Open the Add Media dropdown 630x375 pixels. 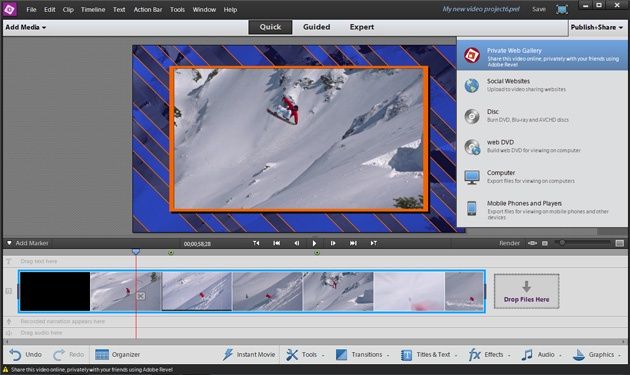[x=26, y=27]
